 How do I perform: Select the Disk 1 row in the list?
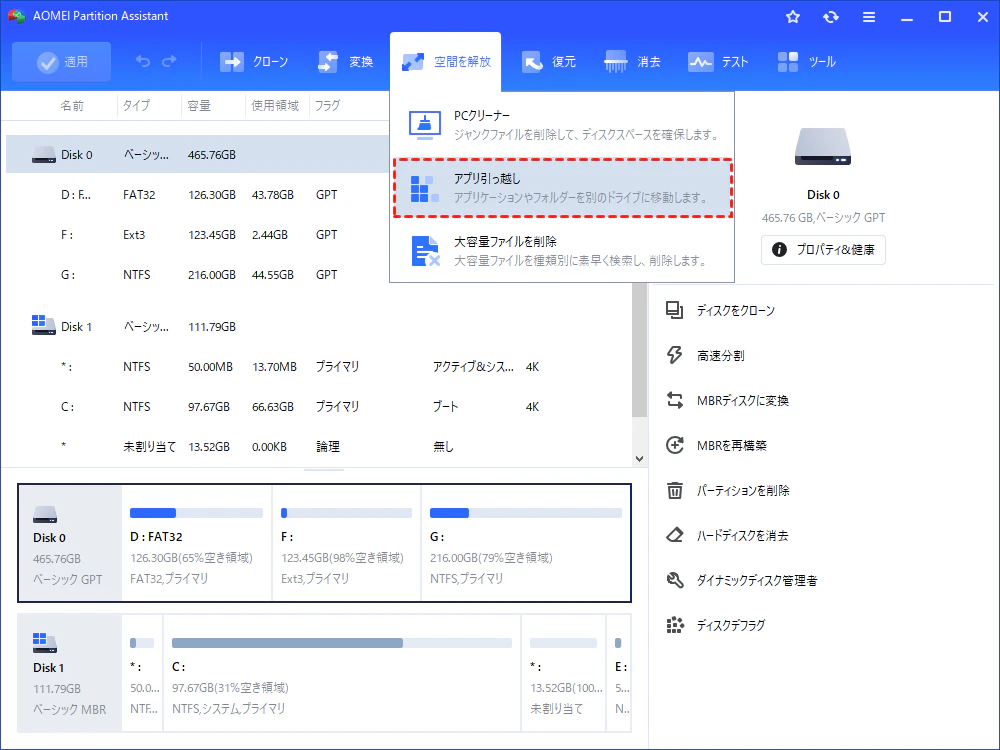319,327
